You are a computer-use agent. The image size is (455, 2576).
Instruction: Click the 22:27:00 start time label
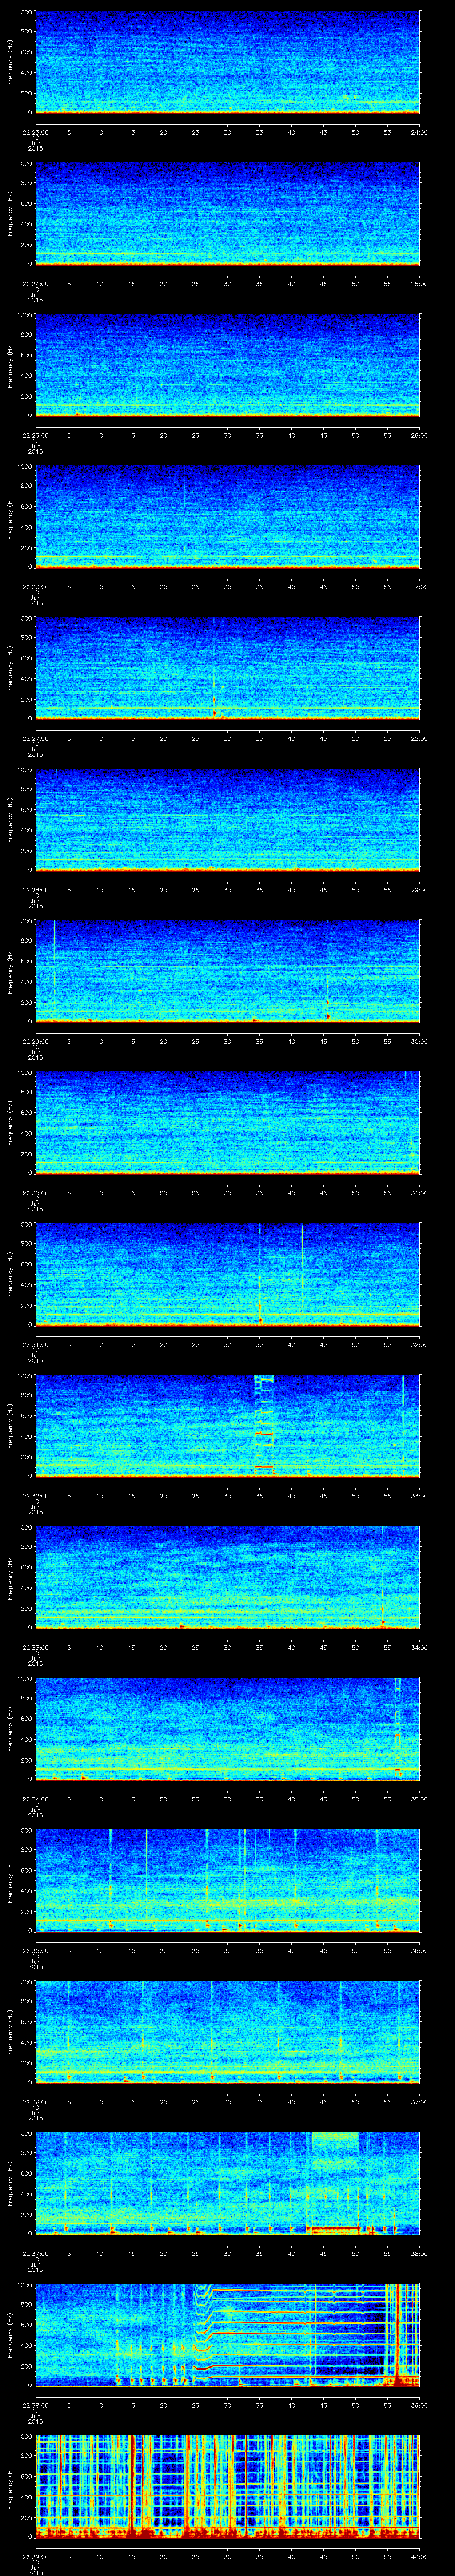[35, 739]
